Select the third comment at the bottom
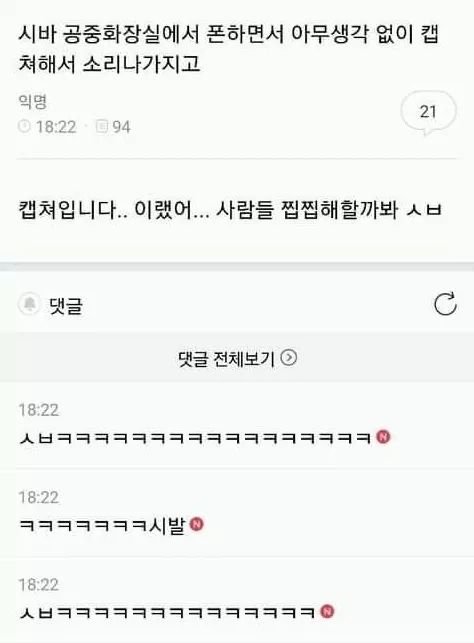The height and width of the screenshot is (643, 474). pos(167,612)
